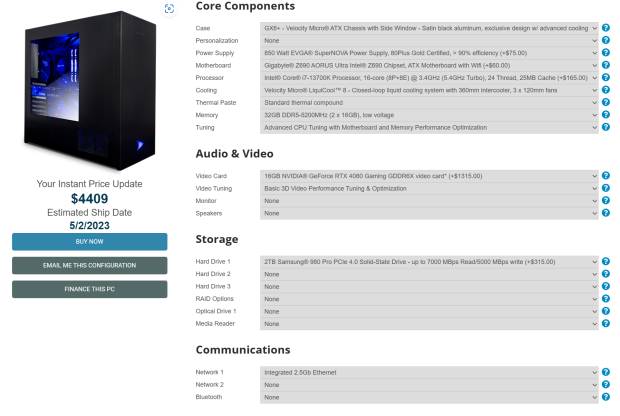The image size is (620, 416).
Task: Open help for Hard Drive 2
Action: (605, 274)
